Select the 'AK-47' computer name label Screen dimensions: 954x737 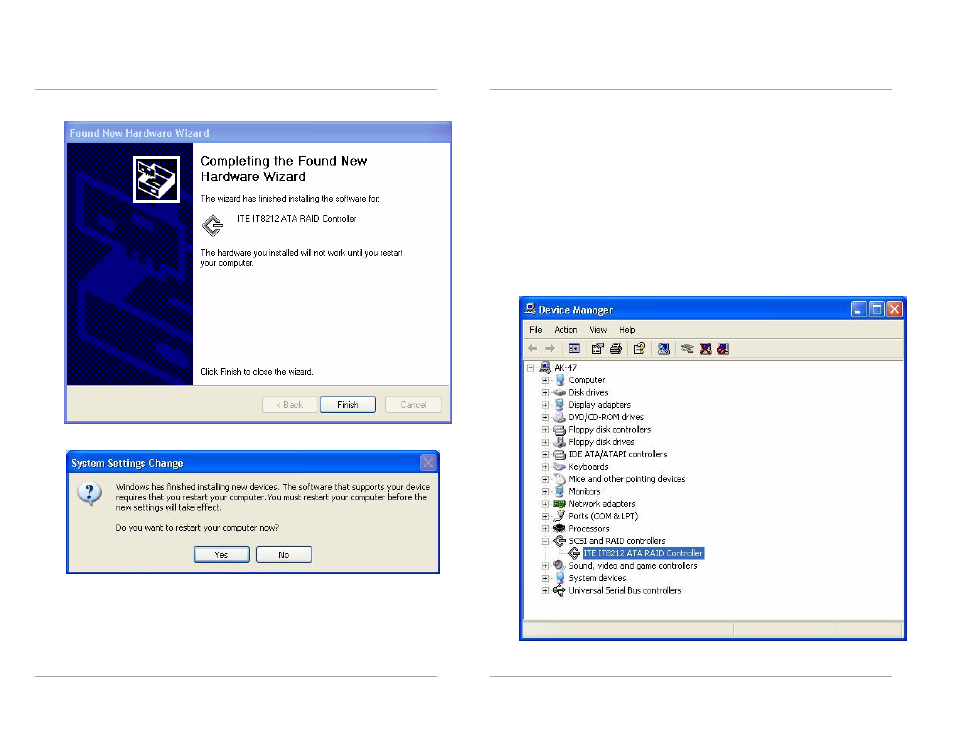coord(565,368)
